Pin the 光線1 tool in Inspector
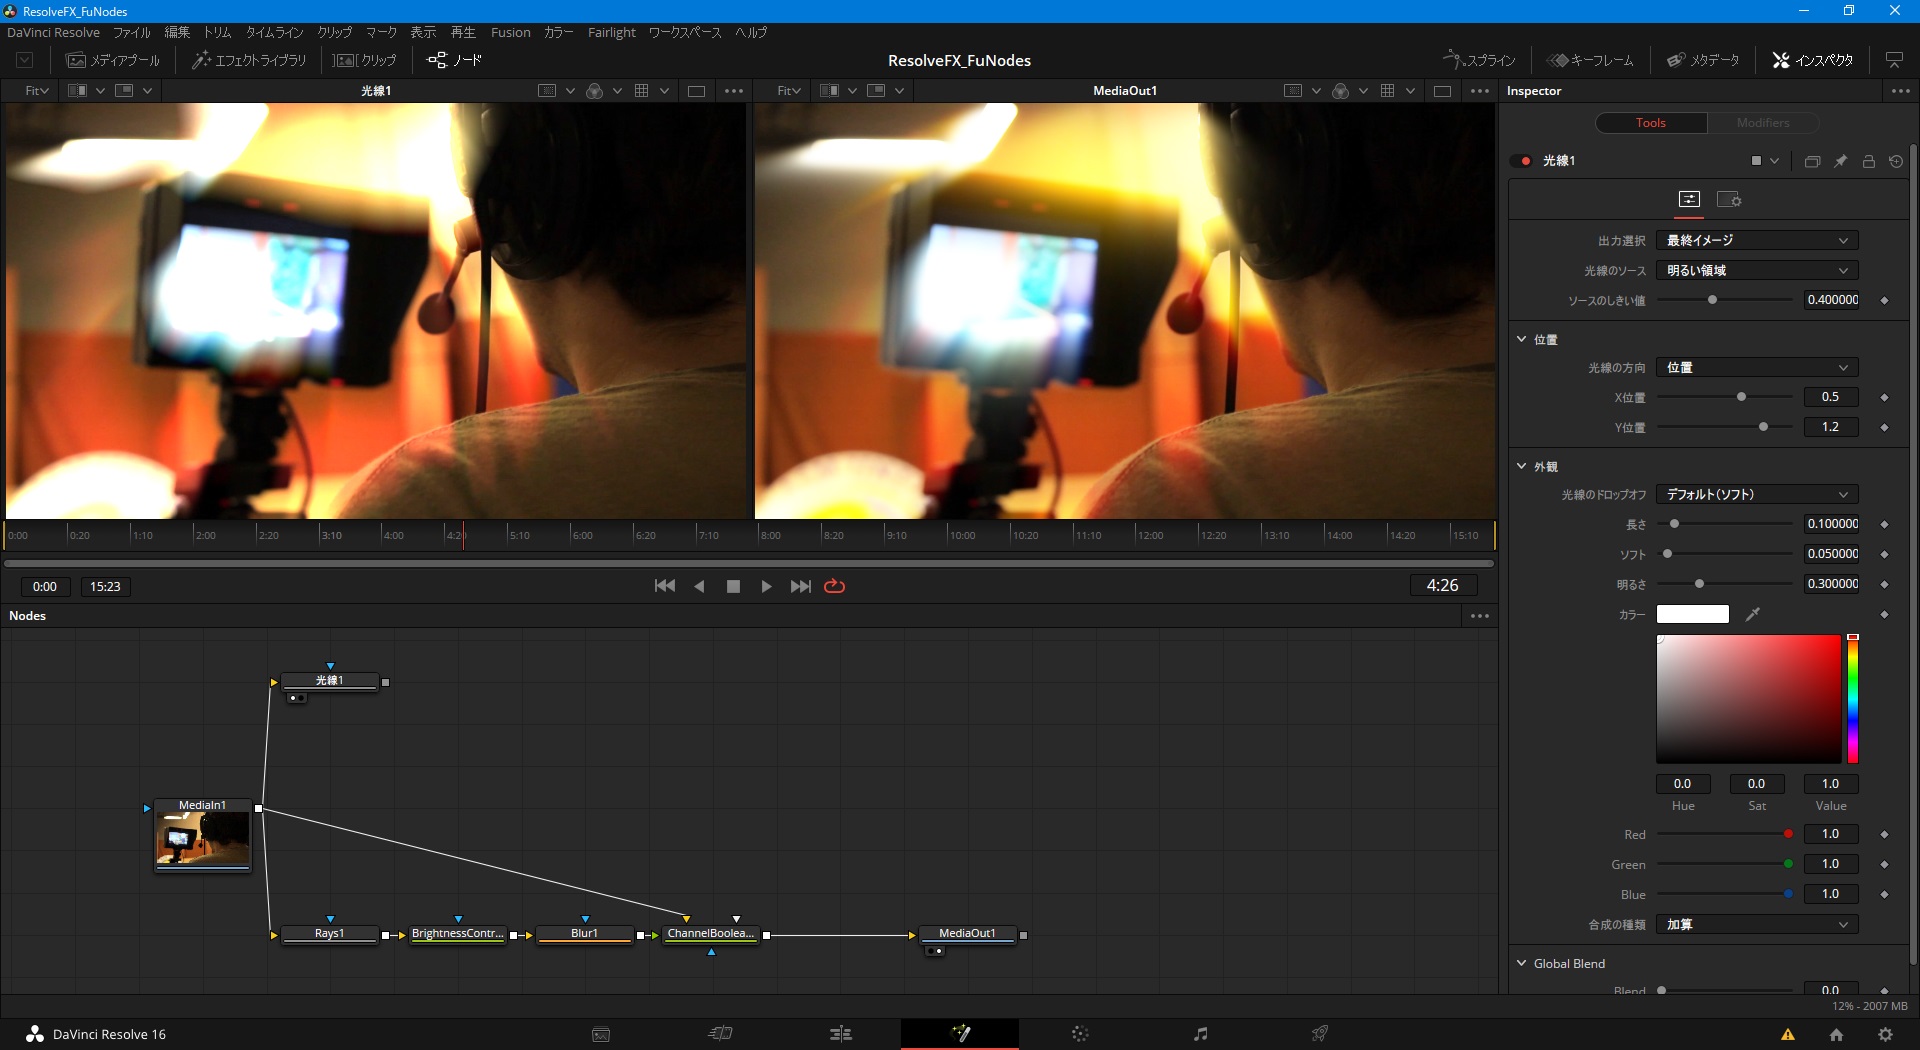Screen dimensions: 1920x1050 point(1840,161)
